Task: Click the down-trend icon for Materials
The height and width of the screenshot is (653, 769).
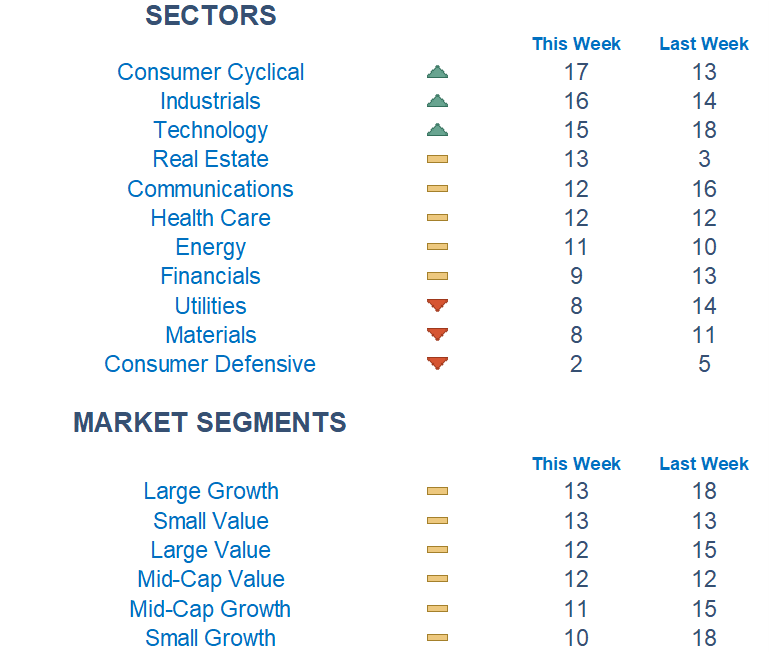Action: click(x=437, y=335)
